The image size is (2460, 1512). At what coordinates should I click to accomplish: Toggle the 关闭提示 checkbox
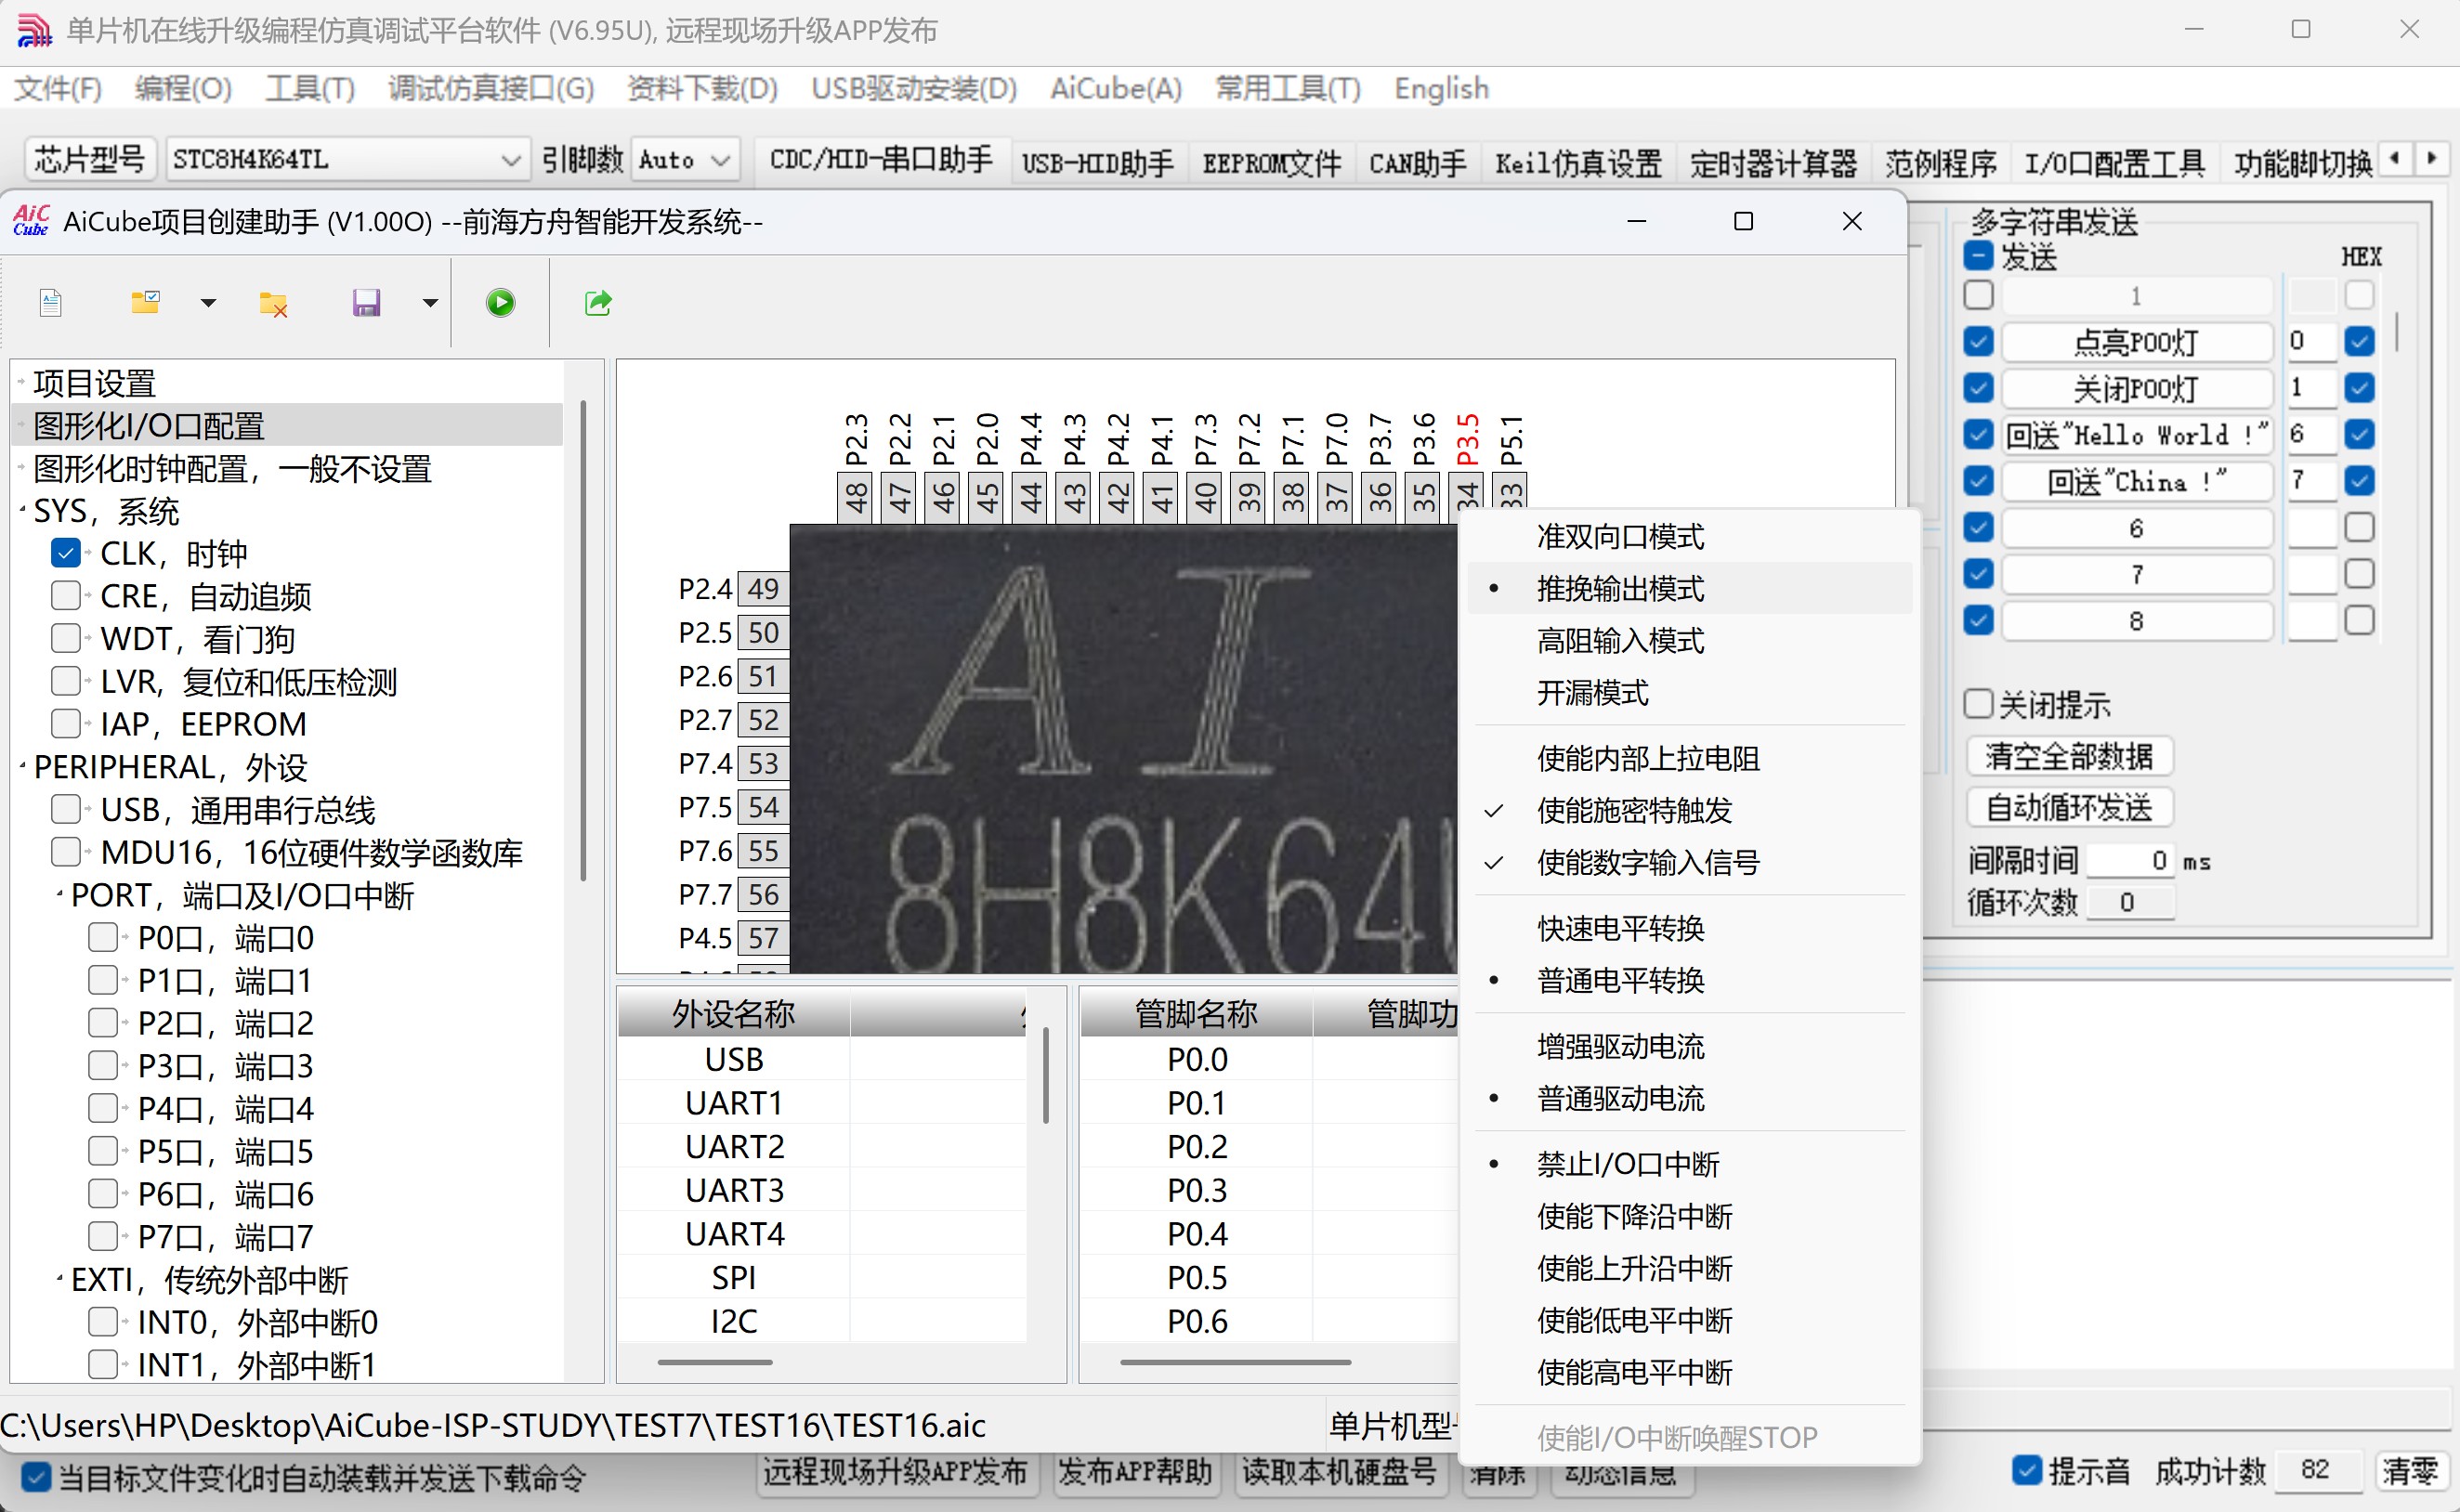tap(1978, 704)
